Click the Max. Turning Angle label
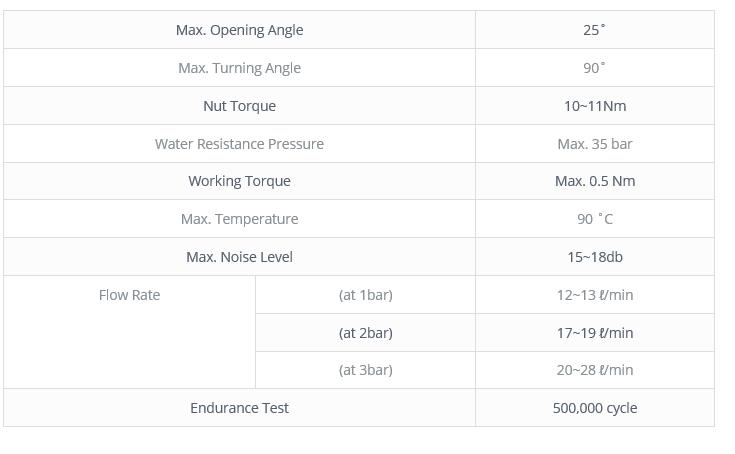This screenshot has width=735, height=454. point(240,68)
